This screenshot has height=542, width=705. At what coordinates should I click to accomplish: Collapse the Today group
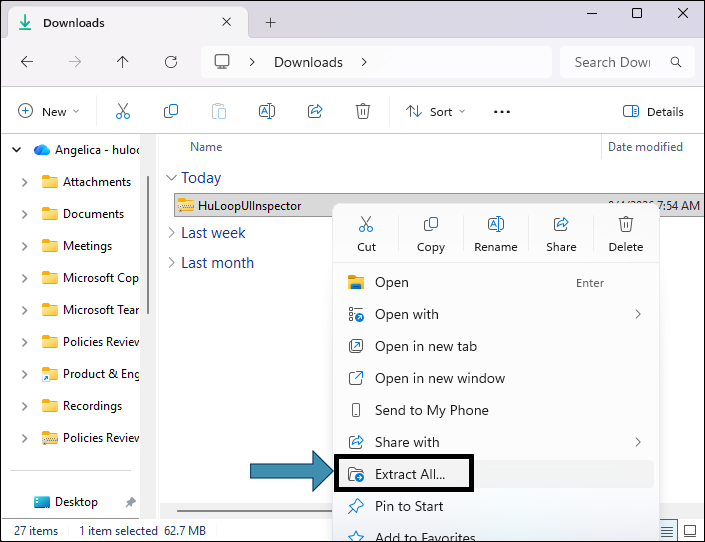[171, 178]
